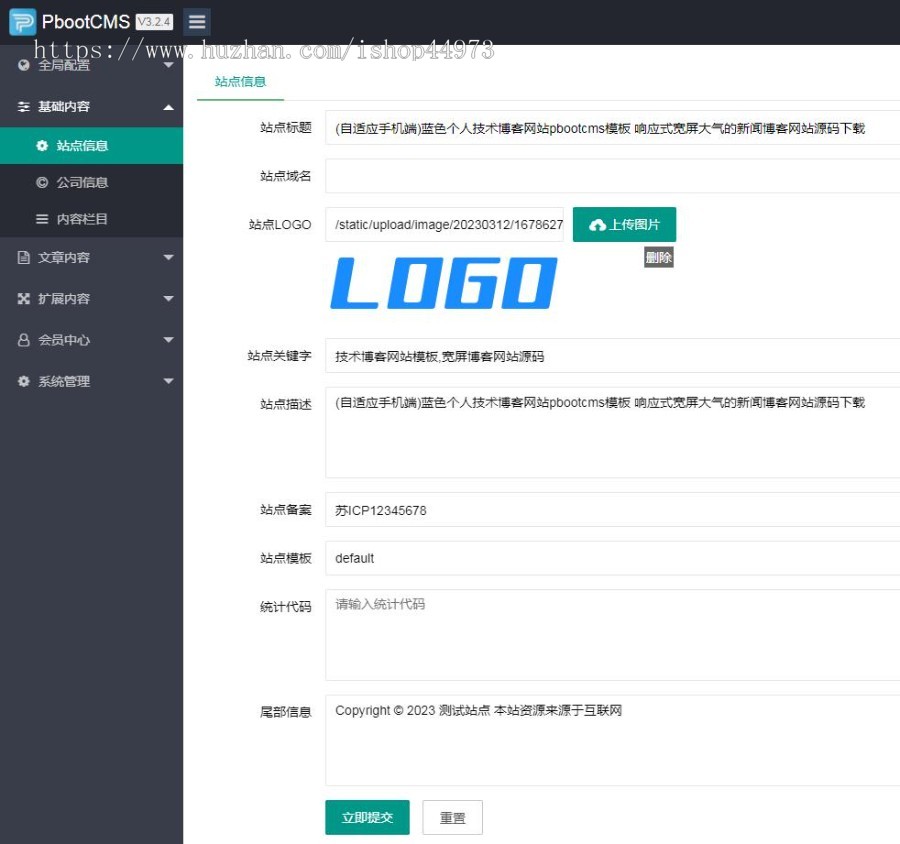Image resolution: width=900 pixels, height=844 pixels.
Task: Focus the 站点备案 input field
Action: 612,510
